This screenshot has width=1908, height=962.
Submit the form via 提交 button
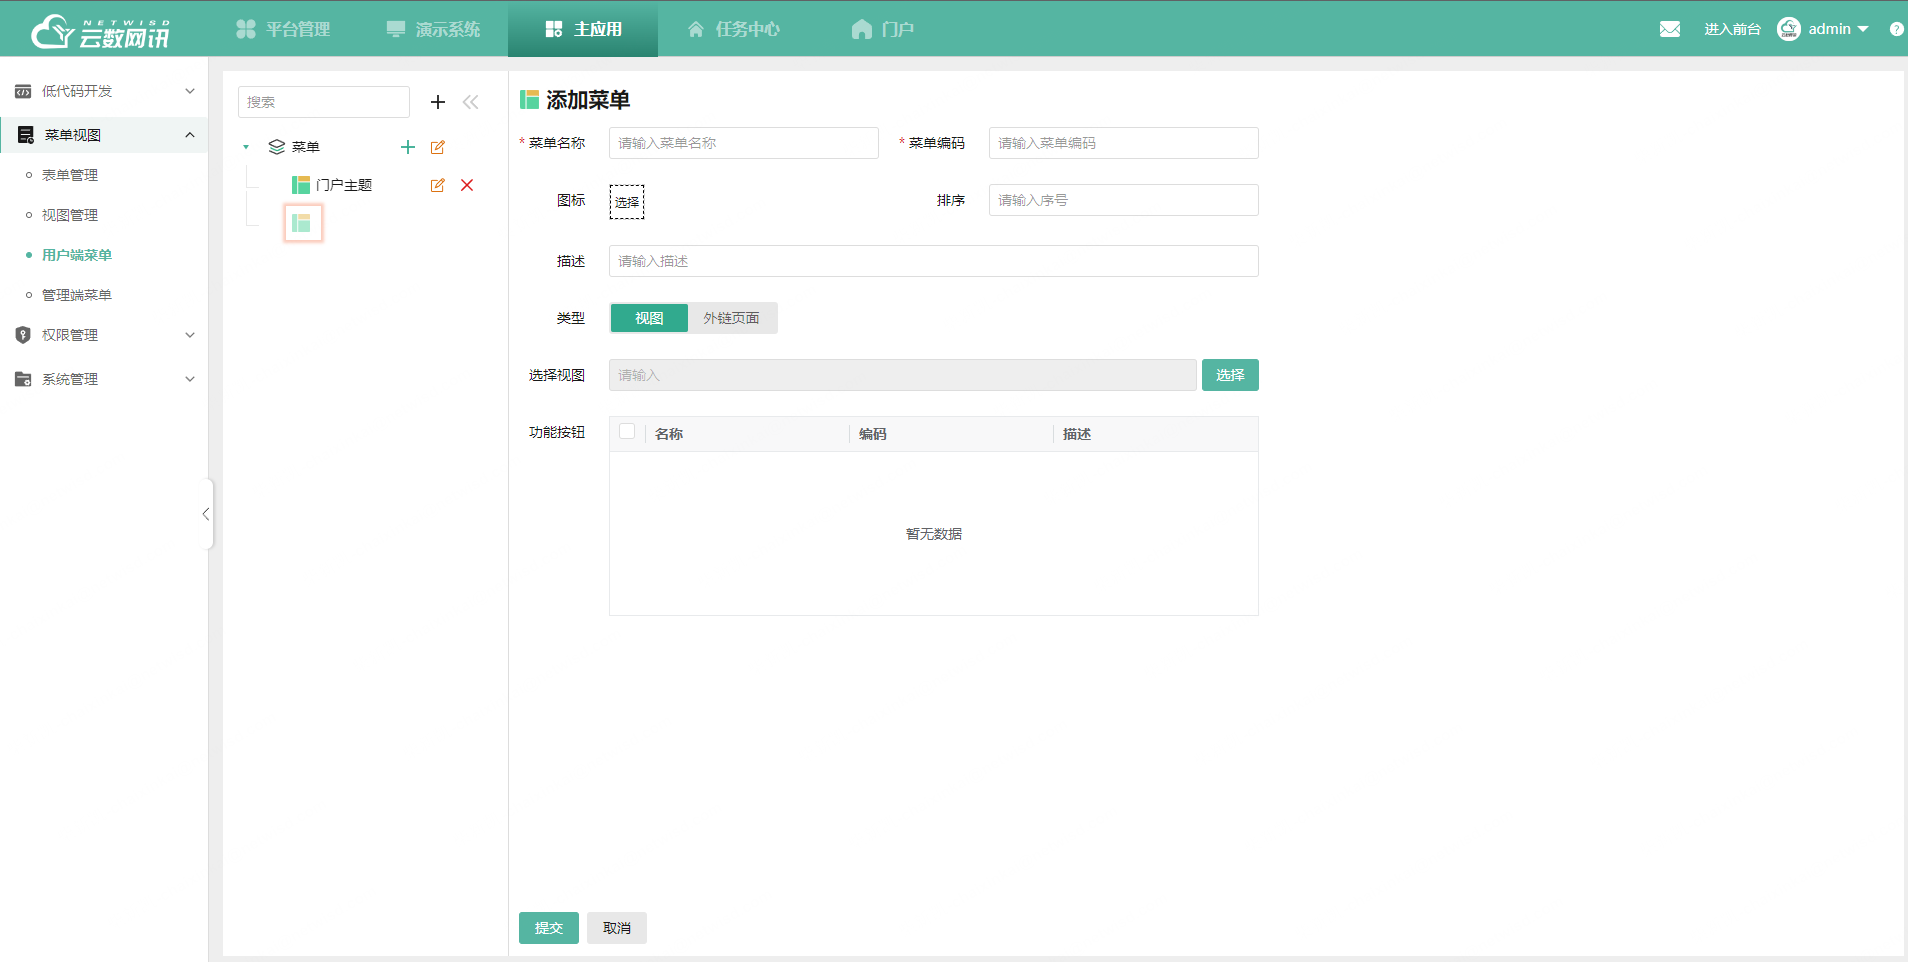pos(548,927)
